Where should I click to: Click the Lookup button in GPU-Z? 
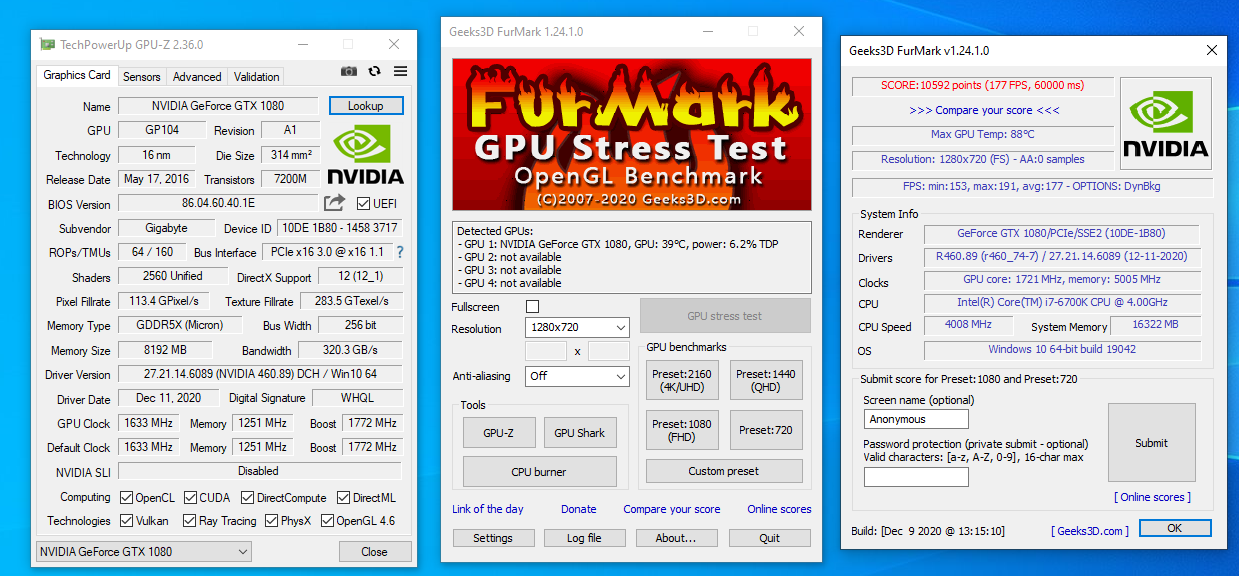[365, 105]
